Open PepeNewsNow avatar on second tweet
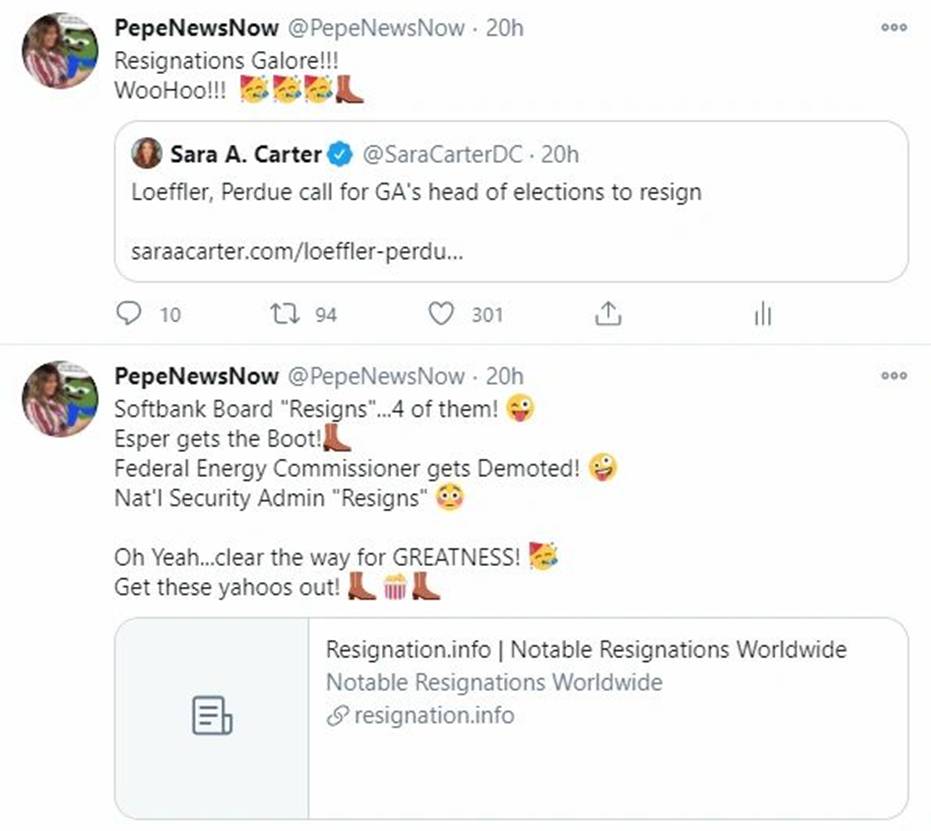931x831 pixels. 60,399
